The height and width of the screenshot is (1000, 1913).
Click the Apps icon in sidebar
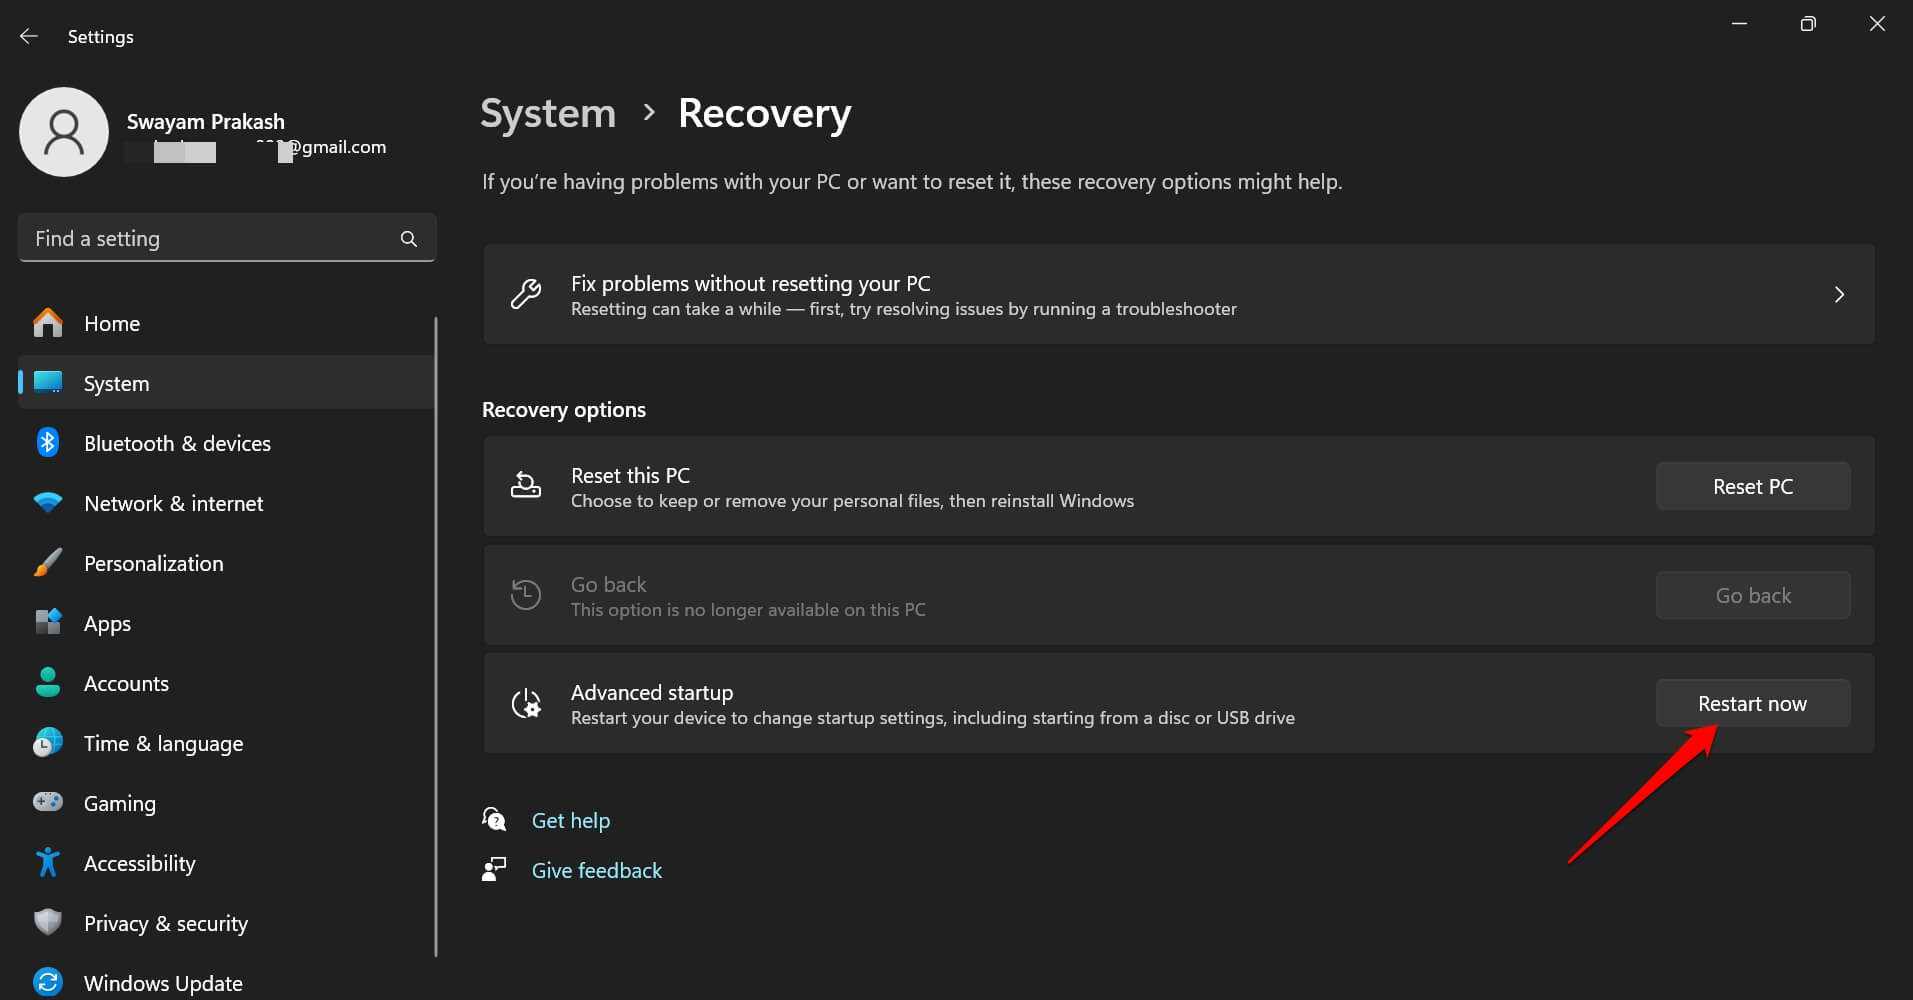[48, 622]
